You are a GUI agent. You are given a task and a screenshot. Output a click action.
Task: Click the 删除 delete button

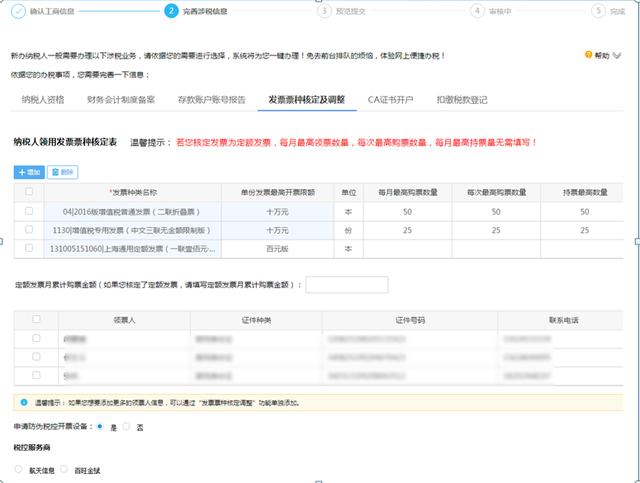[x=62, y=172]
